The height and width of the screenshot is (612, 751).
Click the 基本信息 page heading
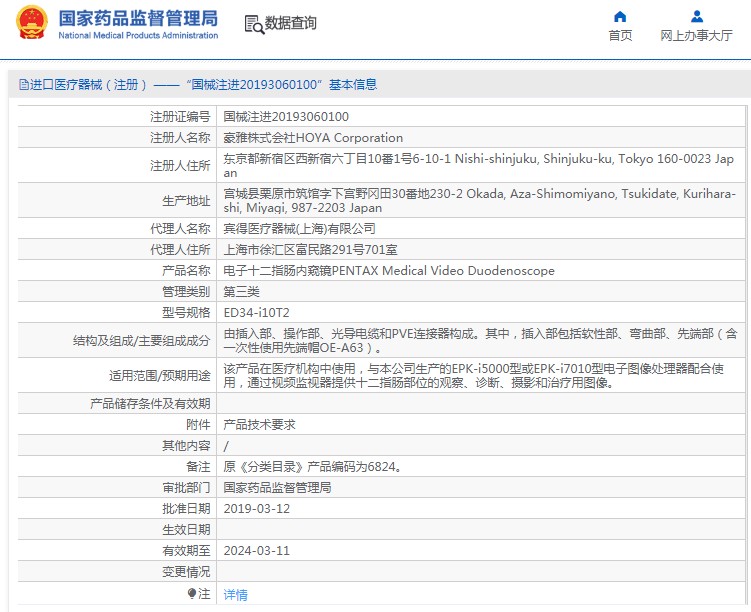[353, 85]
